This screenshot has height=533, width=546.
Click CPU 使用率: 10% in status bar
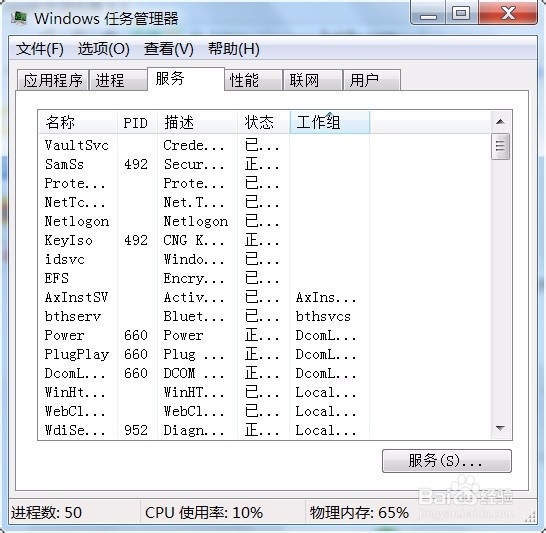(204, 512)
